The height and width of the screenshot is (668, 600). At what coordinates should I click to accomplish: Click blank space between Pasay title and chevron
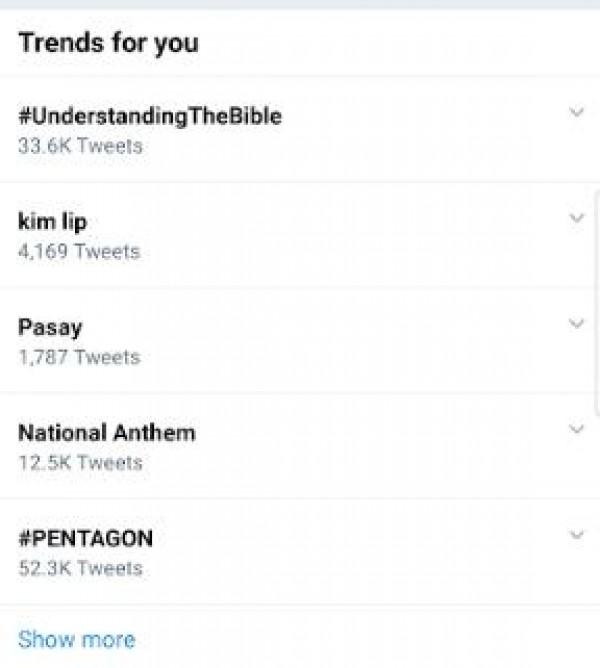[320, 328]
